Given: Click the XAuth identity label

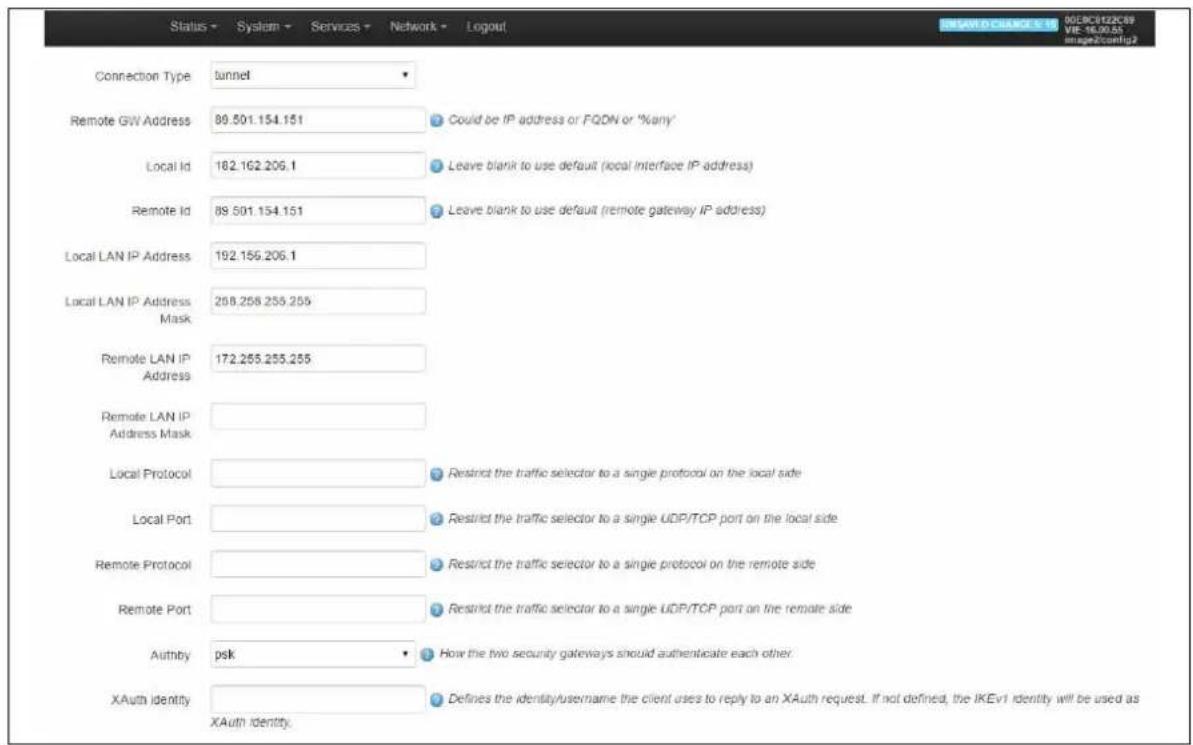Looking at the screenshot, I should click(x=151, y=700).
